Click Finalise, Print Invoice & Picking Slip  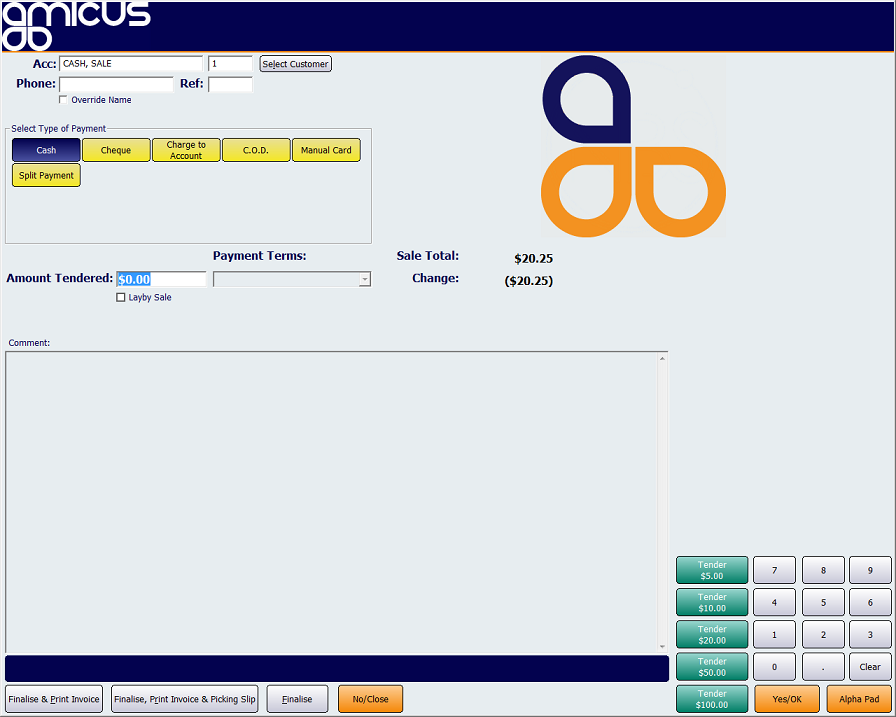185,699
